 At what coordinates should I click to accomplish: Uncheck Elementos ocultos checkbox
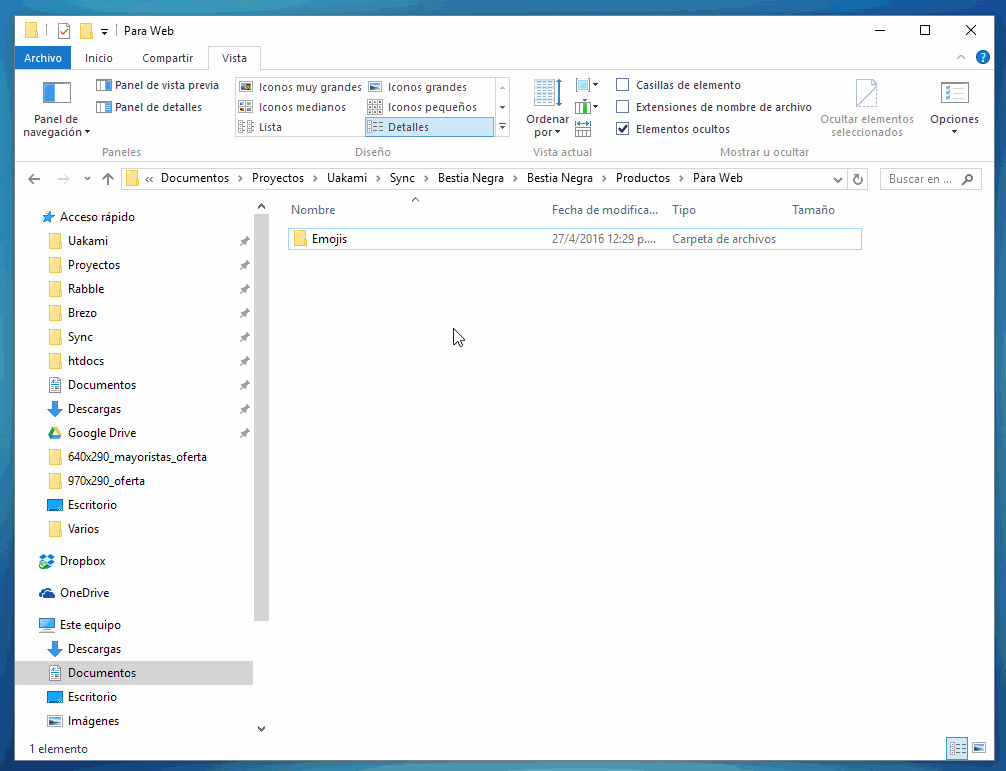point(622,128)
